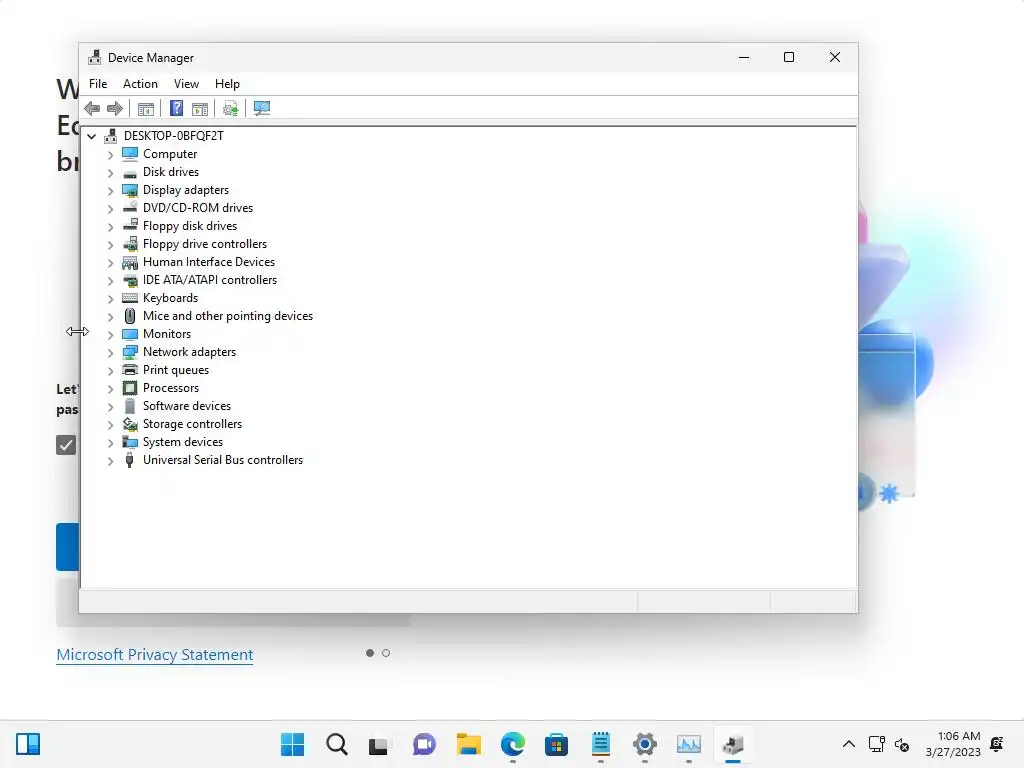Image resolution: width=1024 pixels, height=768 pixels.
Task: Select the Display adapters icon
Action: [x=130, y=190]
